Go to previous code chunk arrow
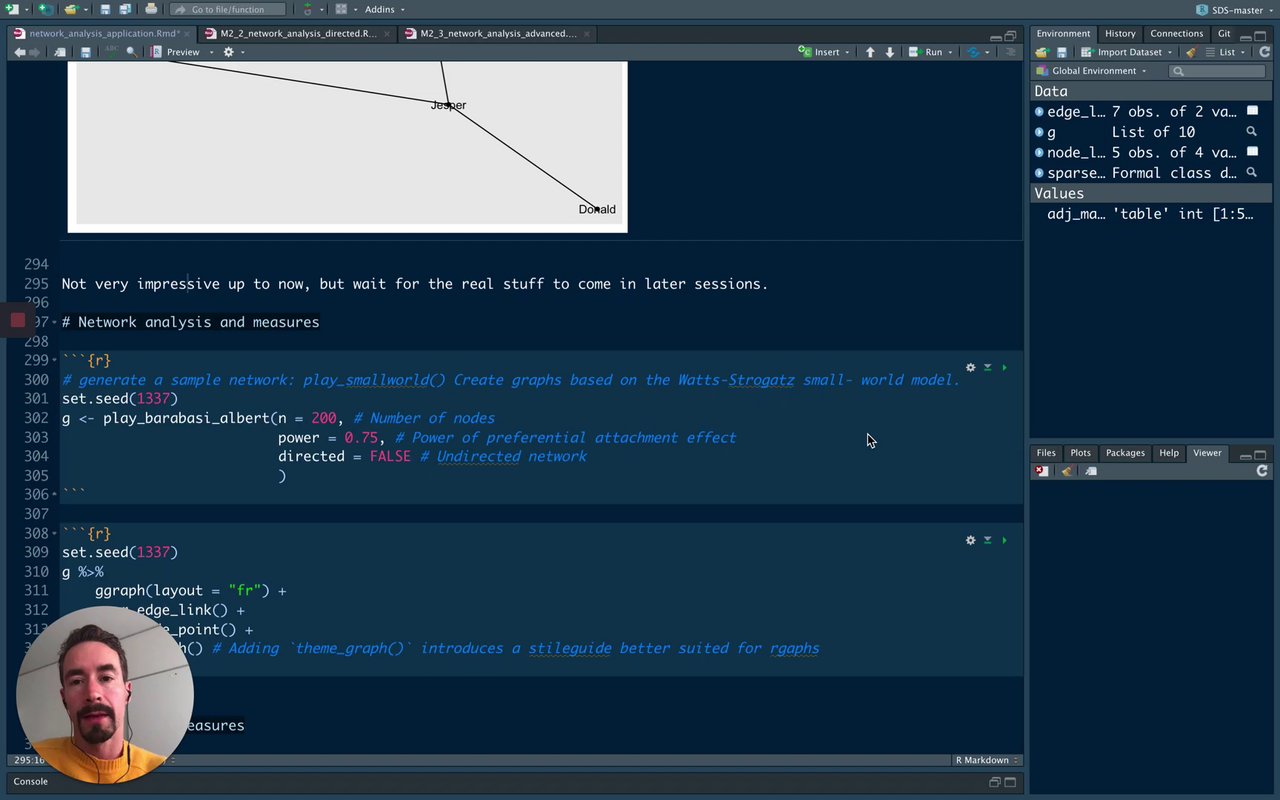This screenshot has height=800, width=1280. point(870,52)
